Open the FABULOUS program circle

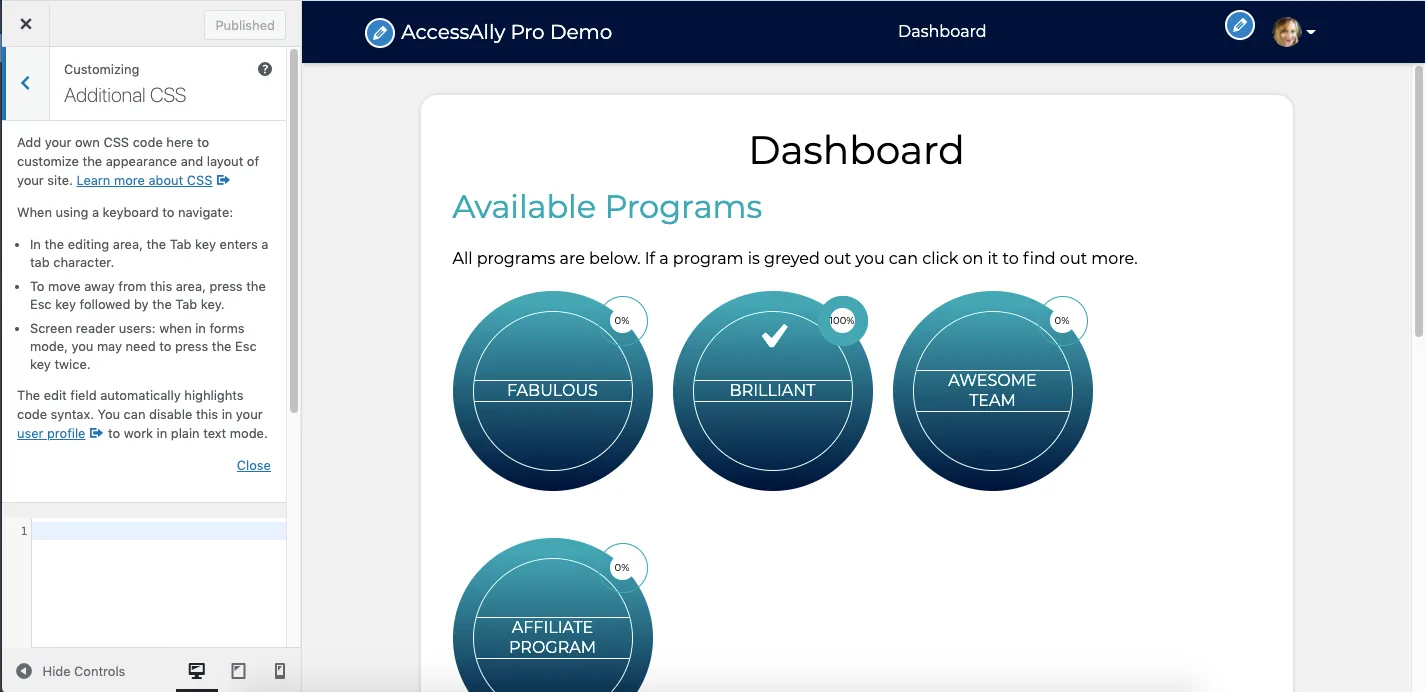552,390
